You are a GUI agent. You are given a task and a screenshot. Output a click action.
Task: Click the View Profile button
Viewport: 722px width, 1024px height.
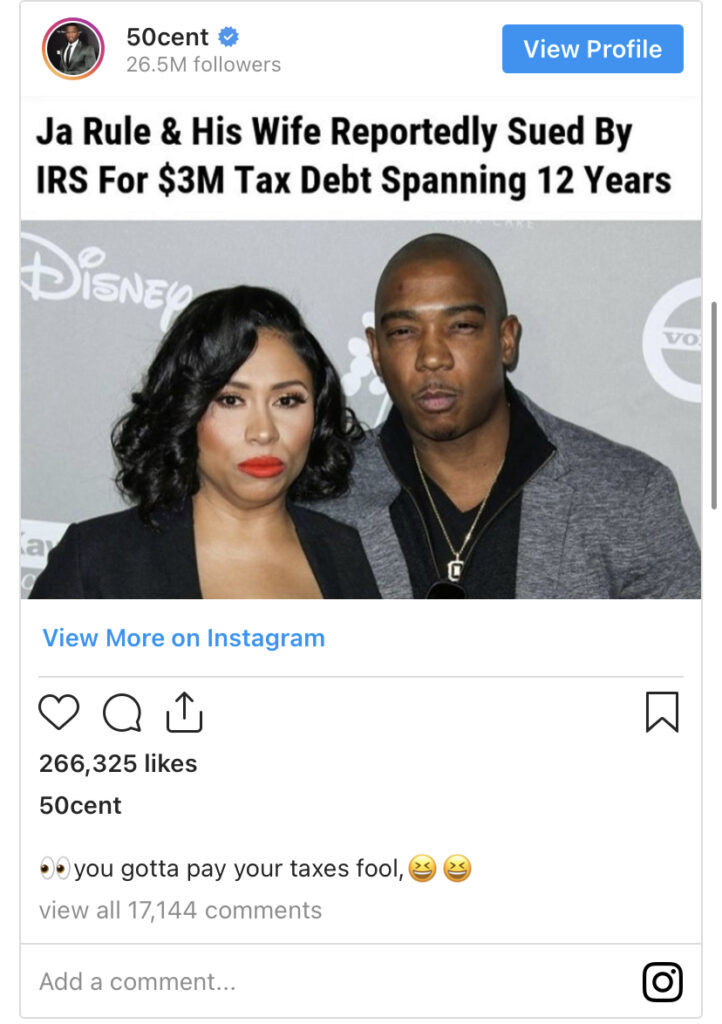[x=592, y=49]
